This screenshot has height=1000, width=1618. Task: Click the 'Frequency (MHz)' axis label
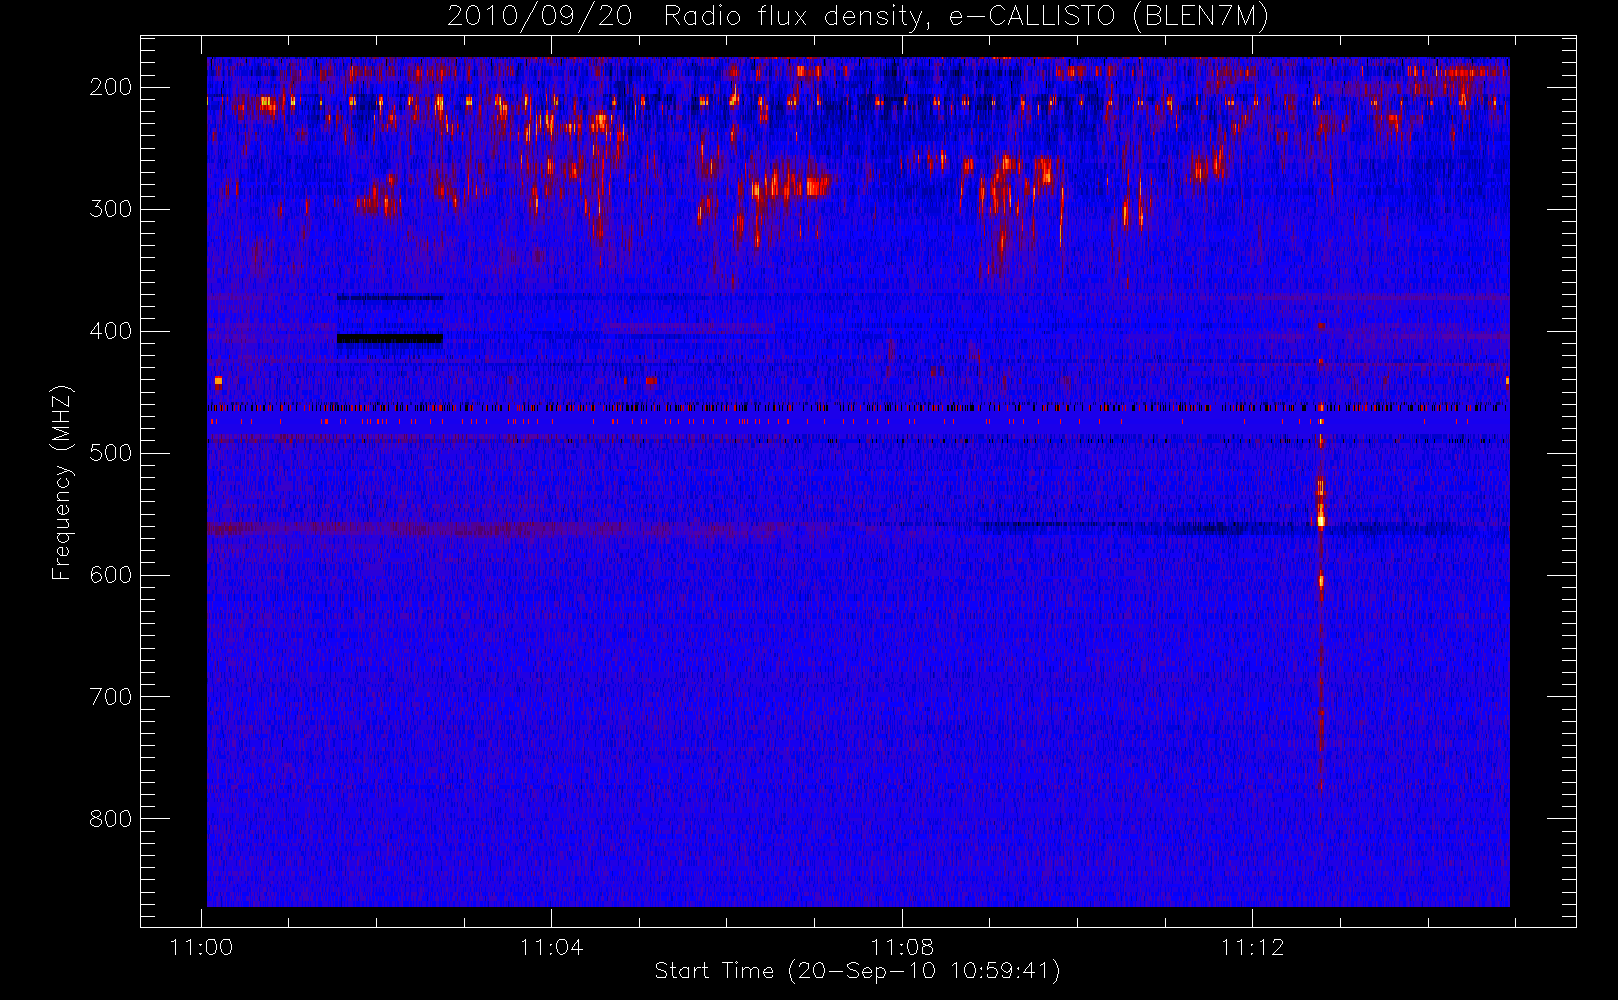pos(62,482)
